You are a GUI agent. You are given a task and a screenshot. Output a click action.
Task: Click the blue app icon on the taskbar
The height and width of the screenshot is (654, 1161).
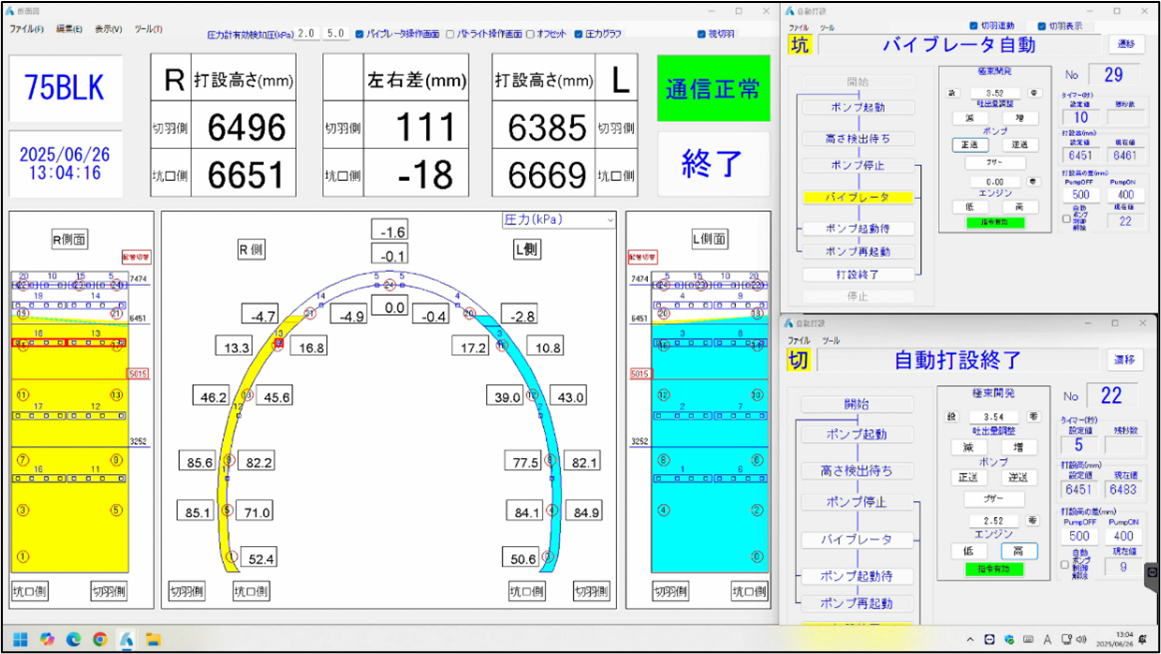click(127, 638)
